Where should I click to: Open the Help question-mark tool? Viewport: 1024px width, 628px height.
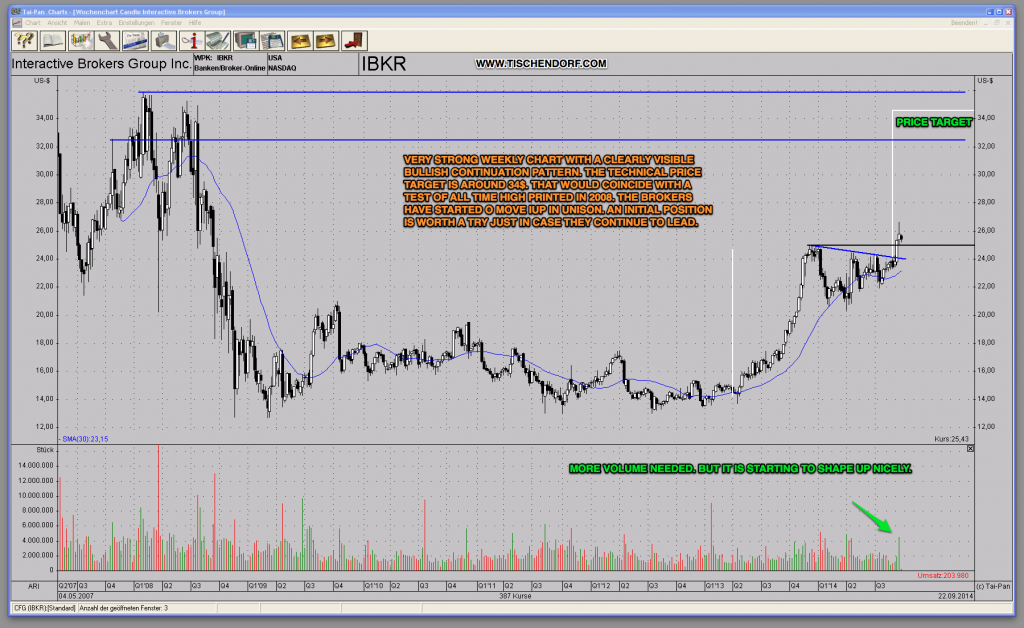click(22, 40)
